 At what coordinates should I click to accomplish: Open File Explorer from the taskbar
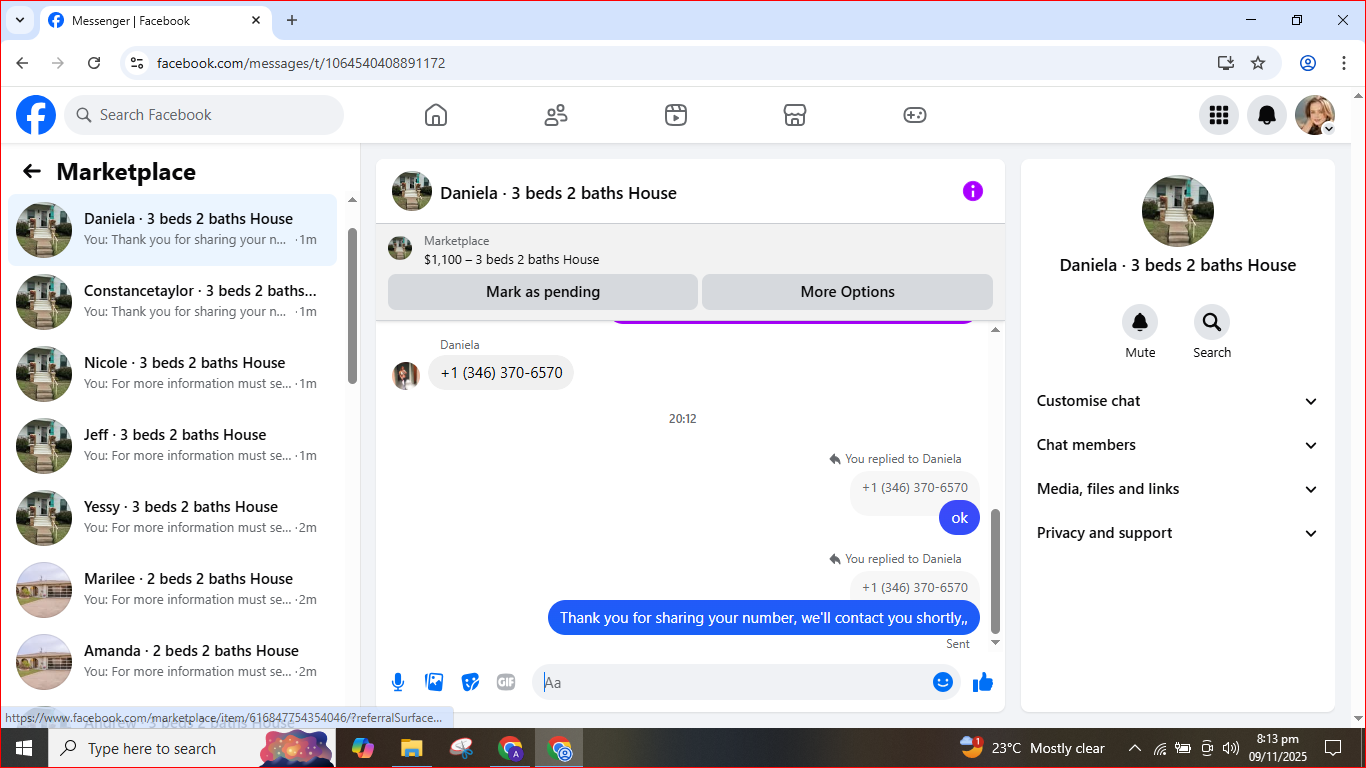411,748
